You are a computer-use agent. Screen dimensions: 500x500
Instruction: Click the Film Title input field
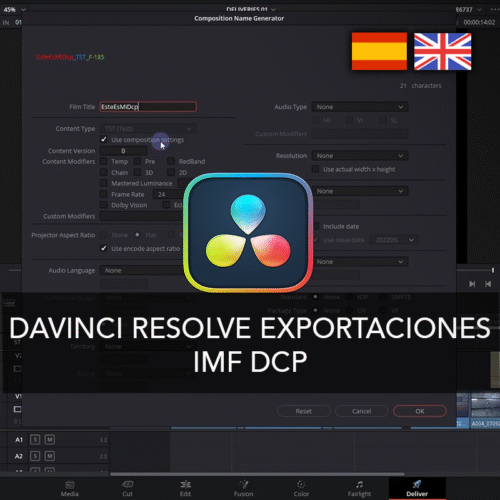148,107
